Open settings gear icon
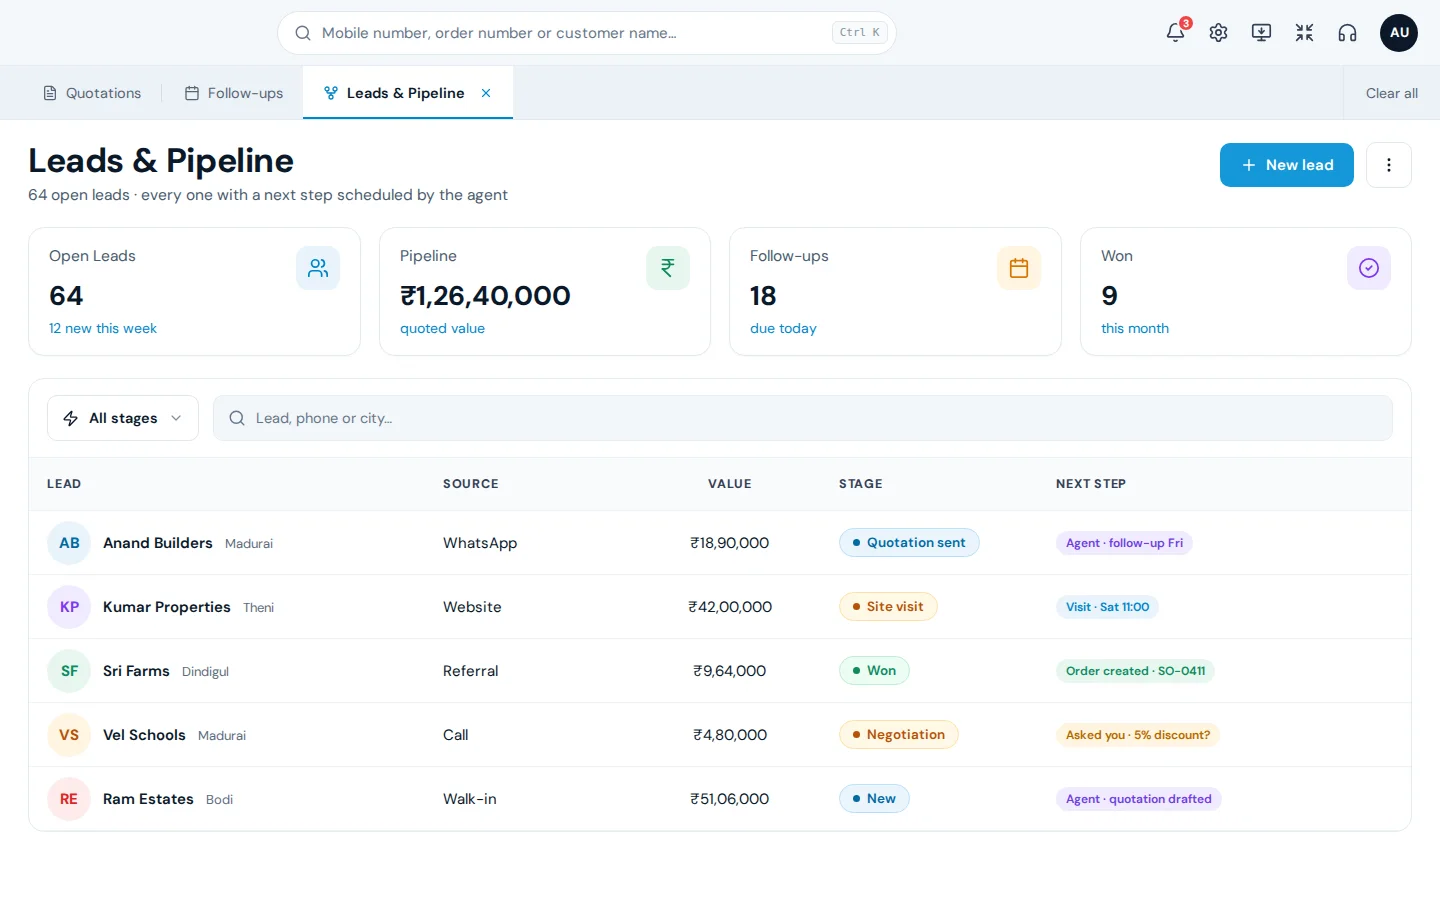 pyautogui.click(x=1218, y=33)
